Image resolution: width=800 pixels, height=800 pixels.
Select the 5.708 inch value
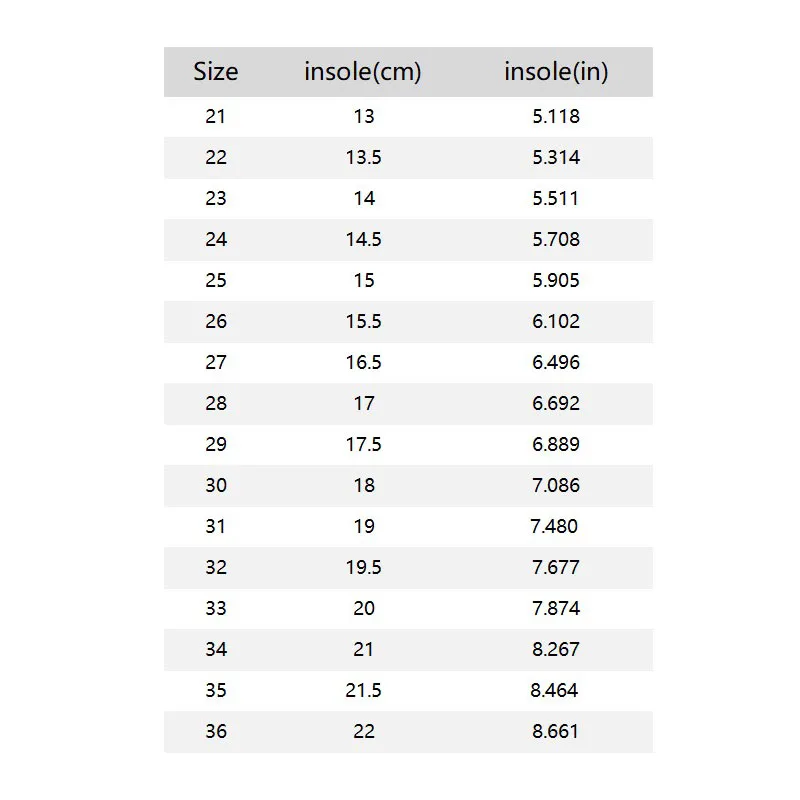point(556,239)
